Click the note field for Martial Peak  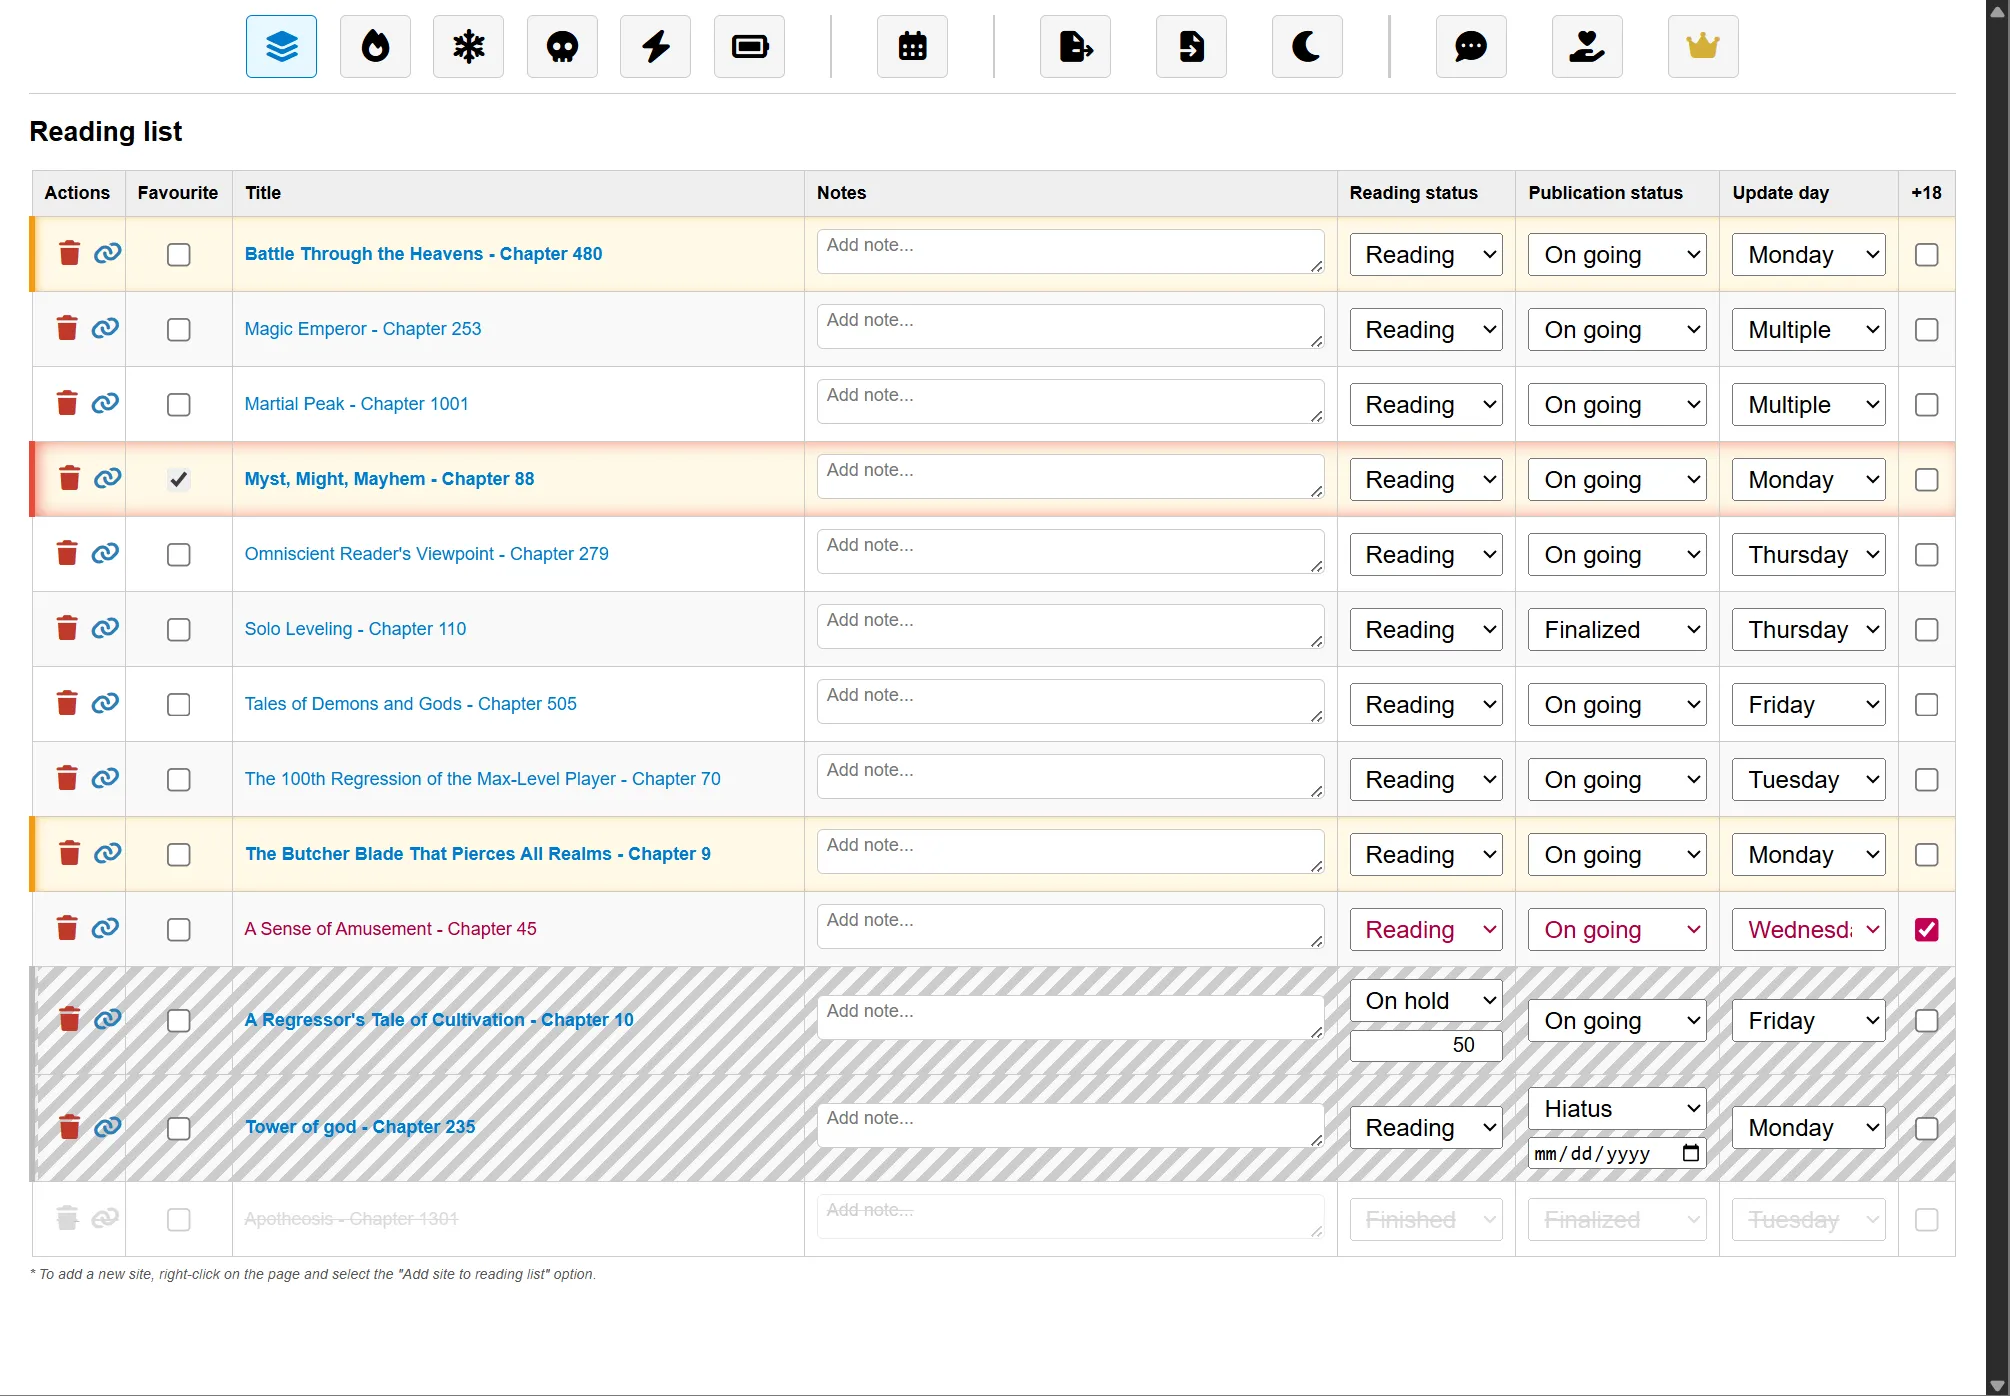pyautogui.click(x=1069, y=402)
